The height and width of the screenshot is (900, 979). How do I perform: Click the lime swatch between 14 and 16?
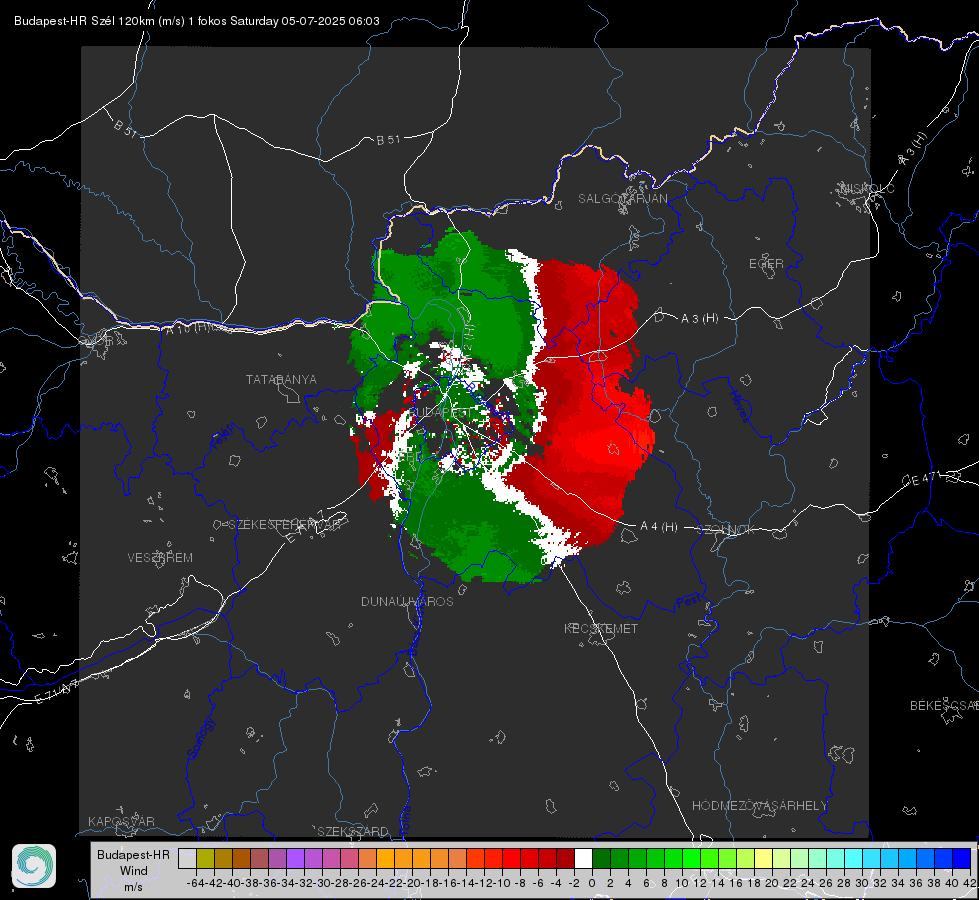coord(727,858)
